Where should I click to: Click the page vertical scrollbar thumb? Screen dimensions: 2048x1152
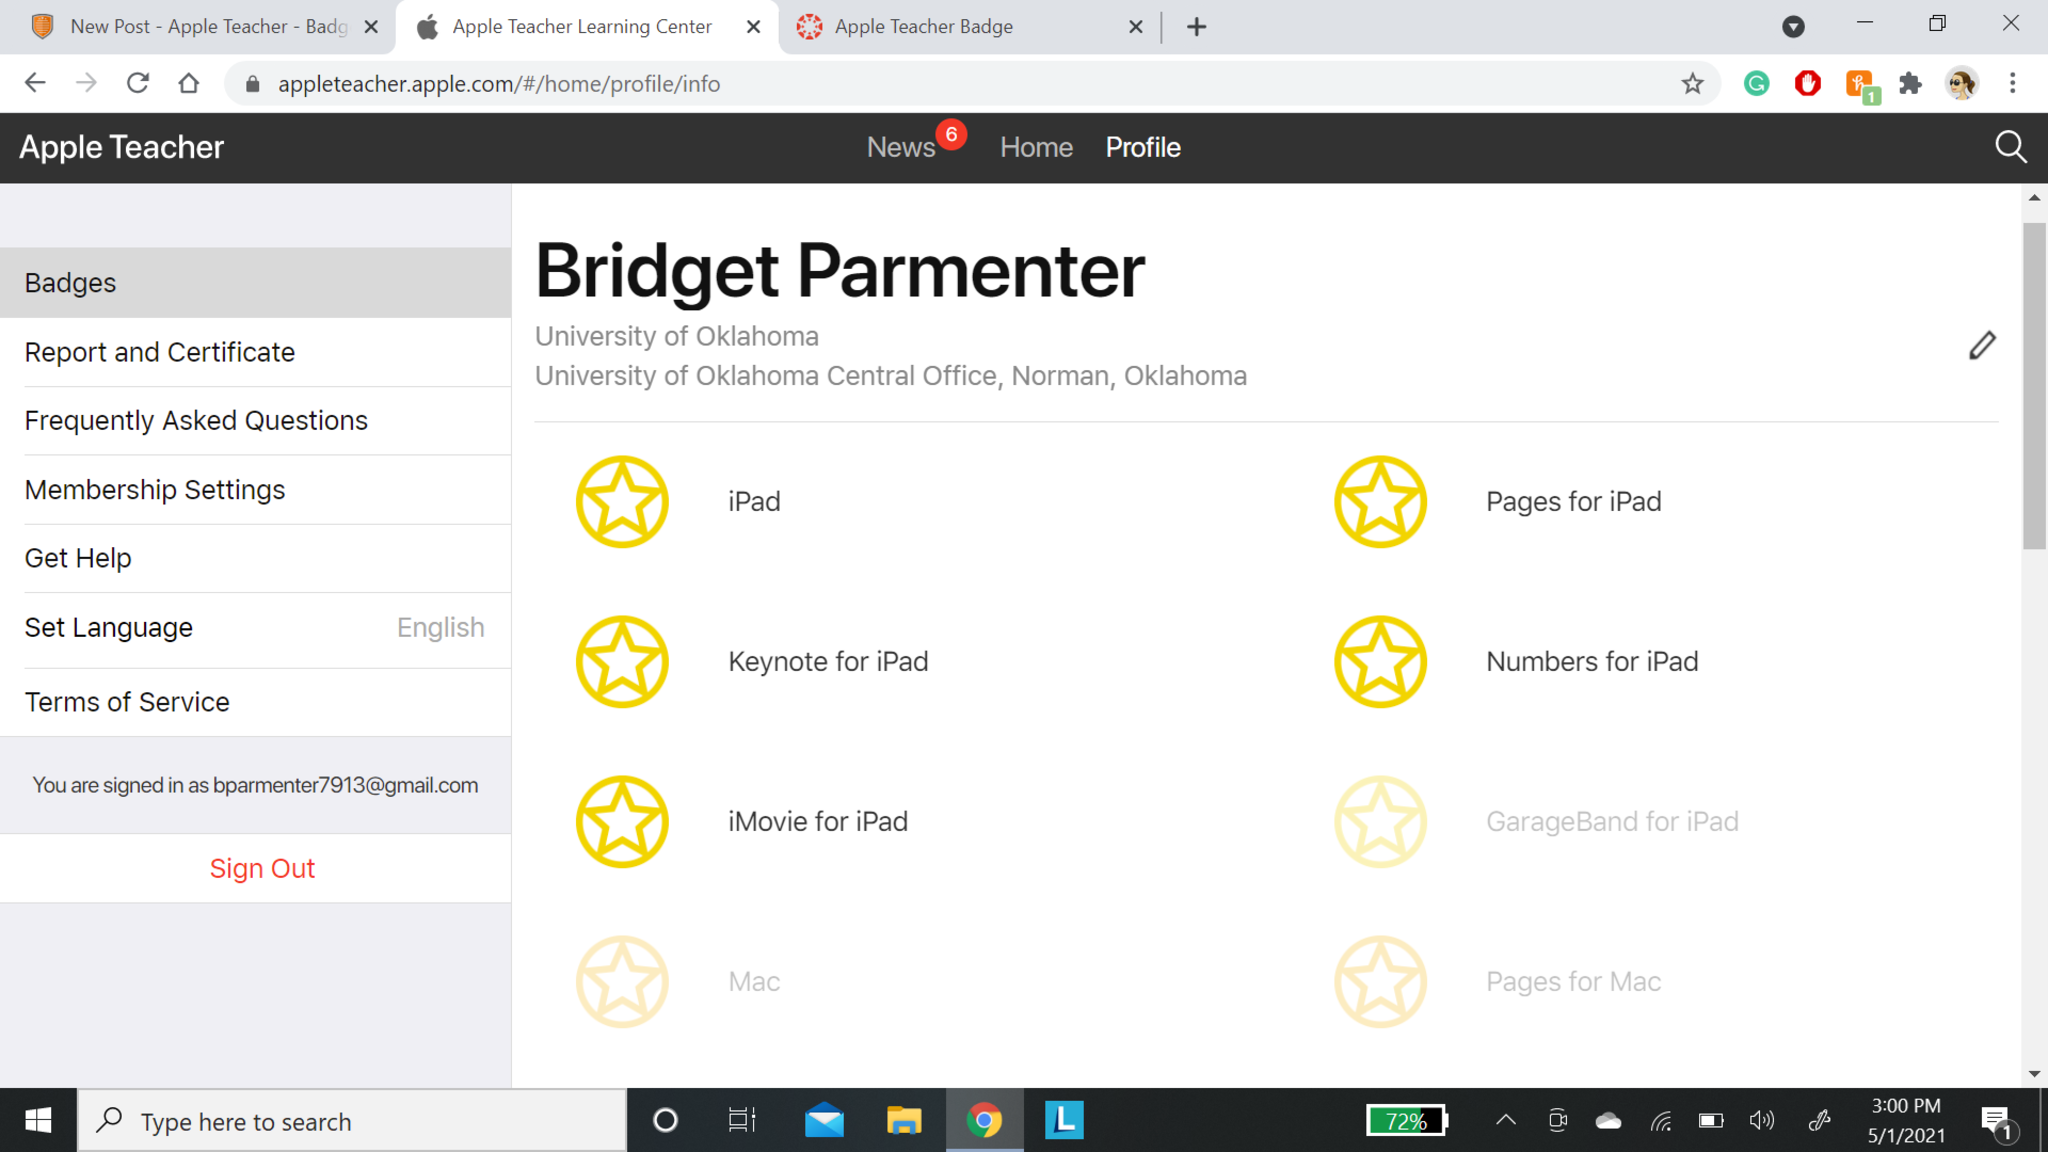(2034, 385)
